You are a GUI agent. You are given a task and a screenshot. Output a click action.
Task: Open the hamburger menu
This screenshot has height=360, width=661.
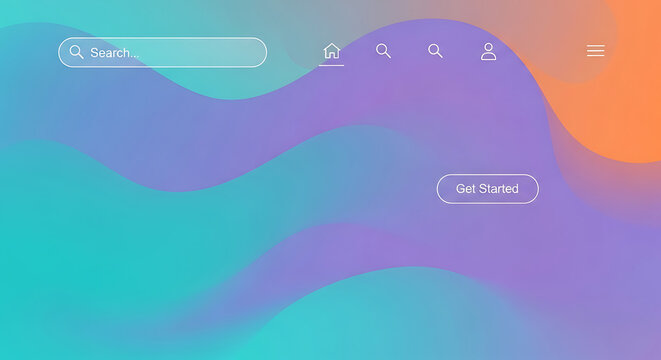click(596, 51)
